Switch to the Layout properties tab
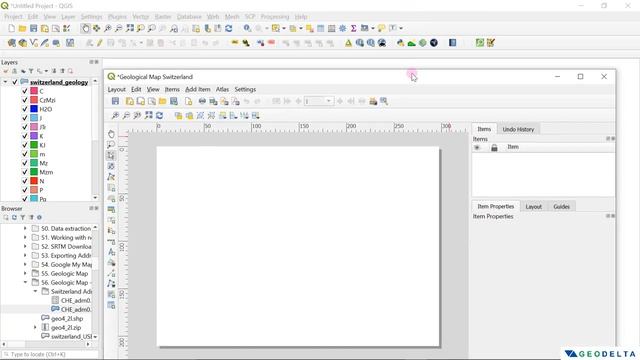This screenshot has height=360, width=640. 533,207
